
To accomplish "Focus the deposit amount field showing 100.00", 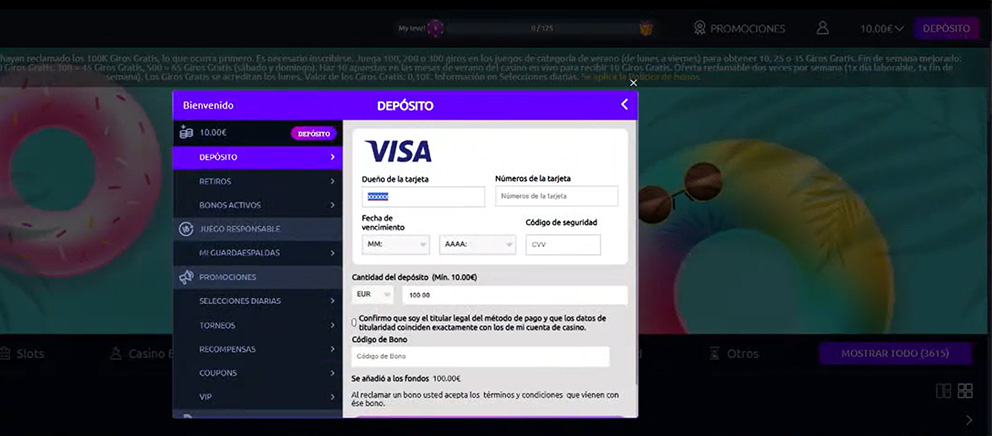I will pyautogui.click(x=515, y=295).
